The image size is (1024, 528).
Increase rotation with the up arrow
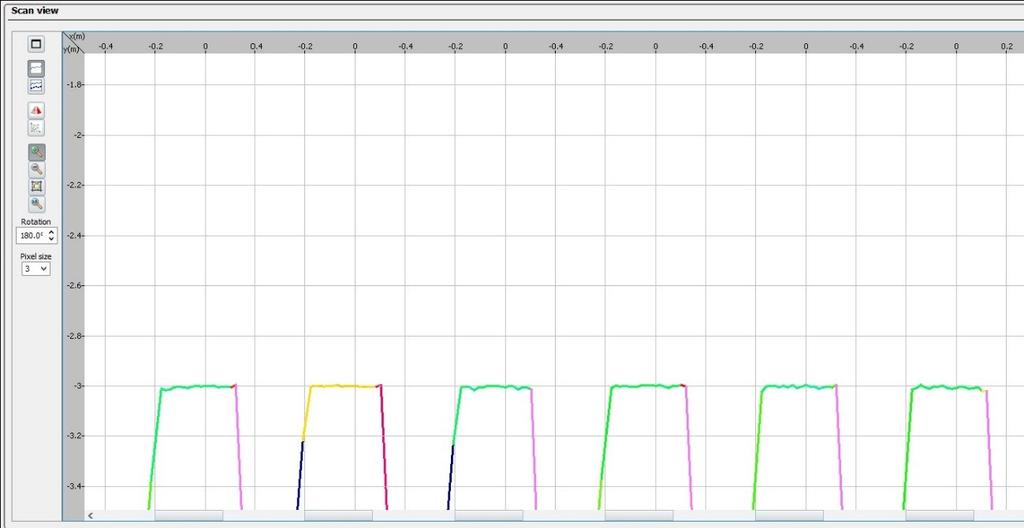[x=52, y=231]
